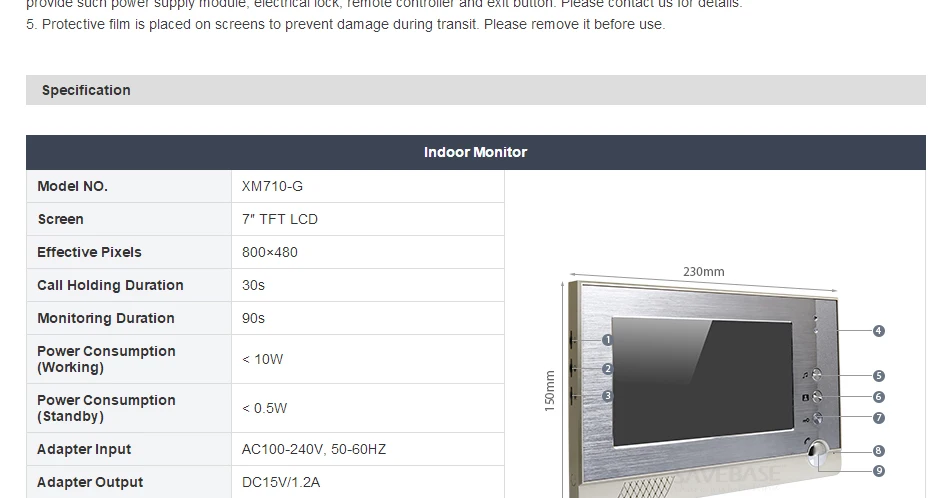Click the Power Consumption (Standby) label

[107, 408]
